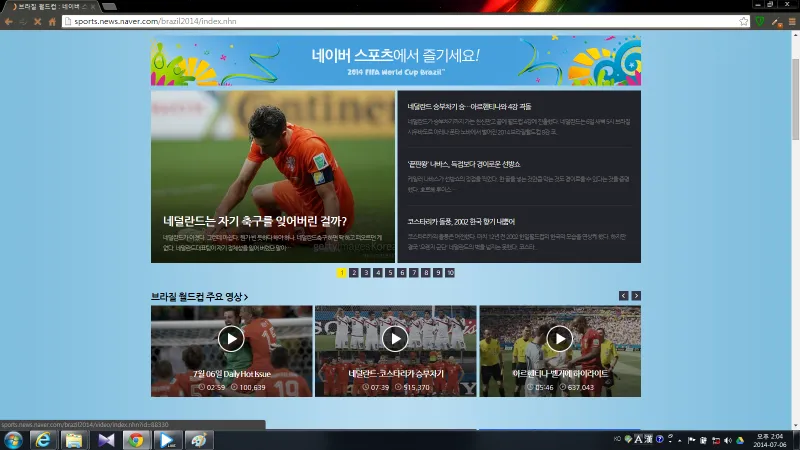Play the 7월 06일 Daily Hot Issue video
Screen dimensions: 800x450
[231, 339]
